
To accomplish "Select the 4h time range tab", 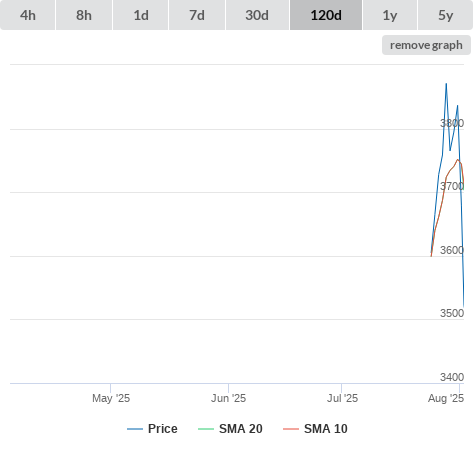I will click(x=28, y=15).
